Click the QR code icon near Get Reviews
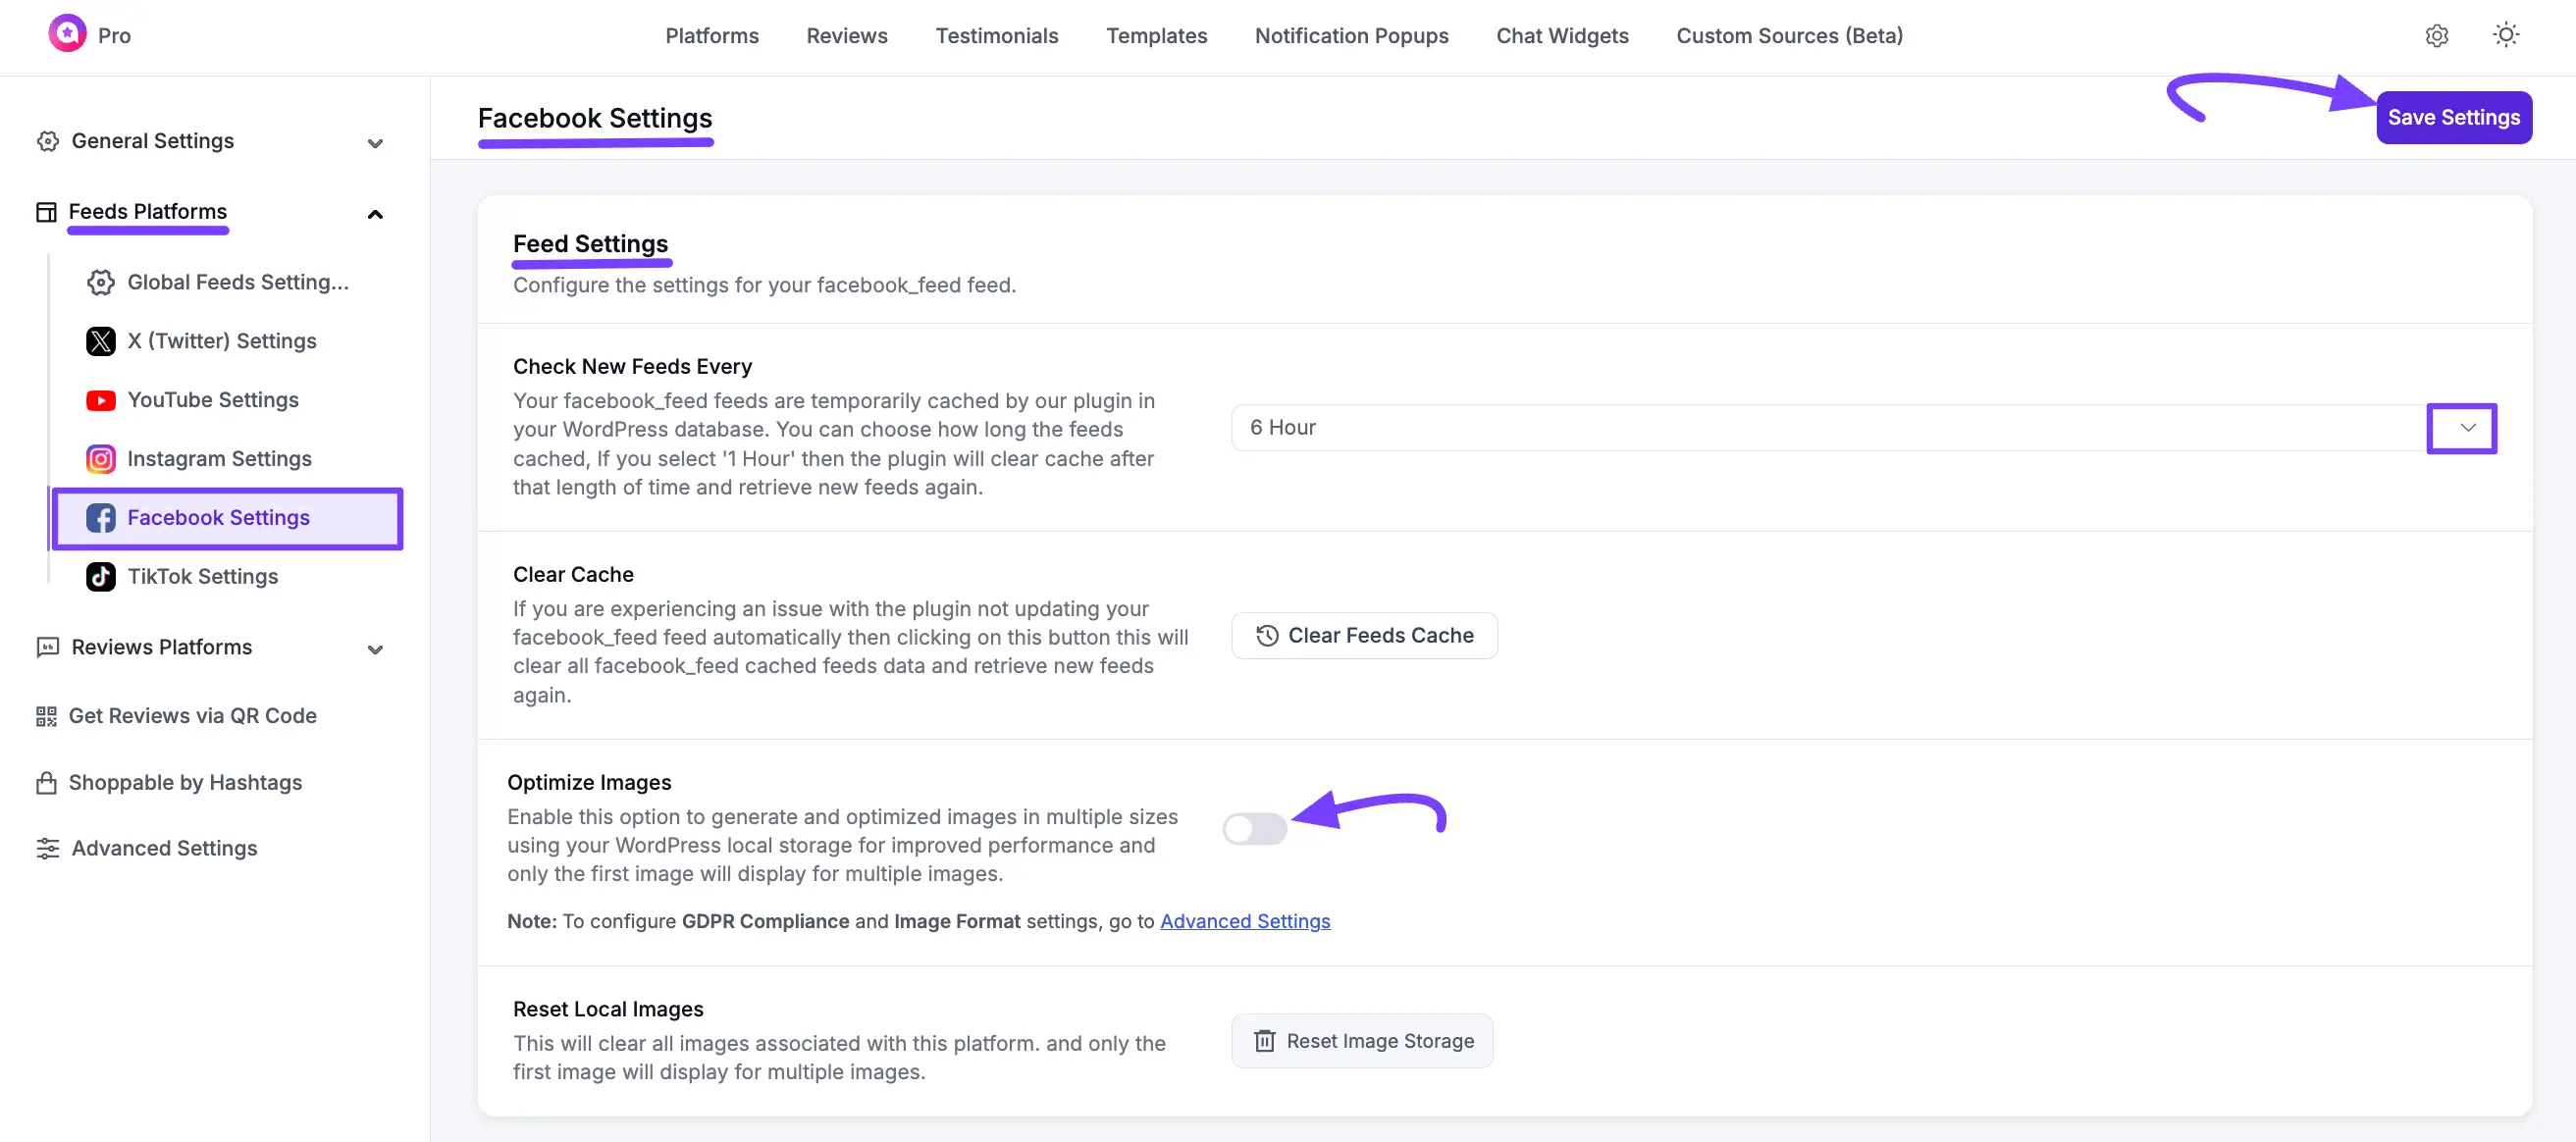Viewport: 2576px width, 1142px height. [46, 715]
